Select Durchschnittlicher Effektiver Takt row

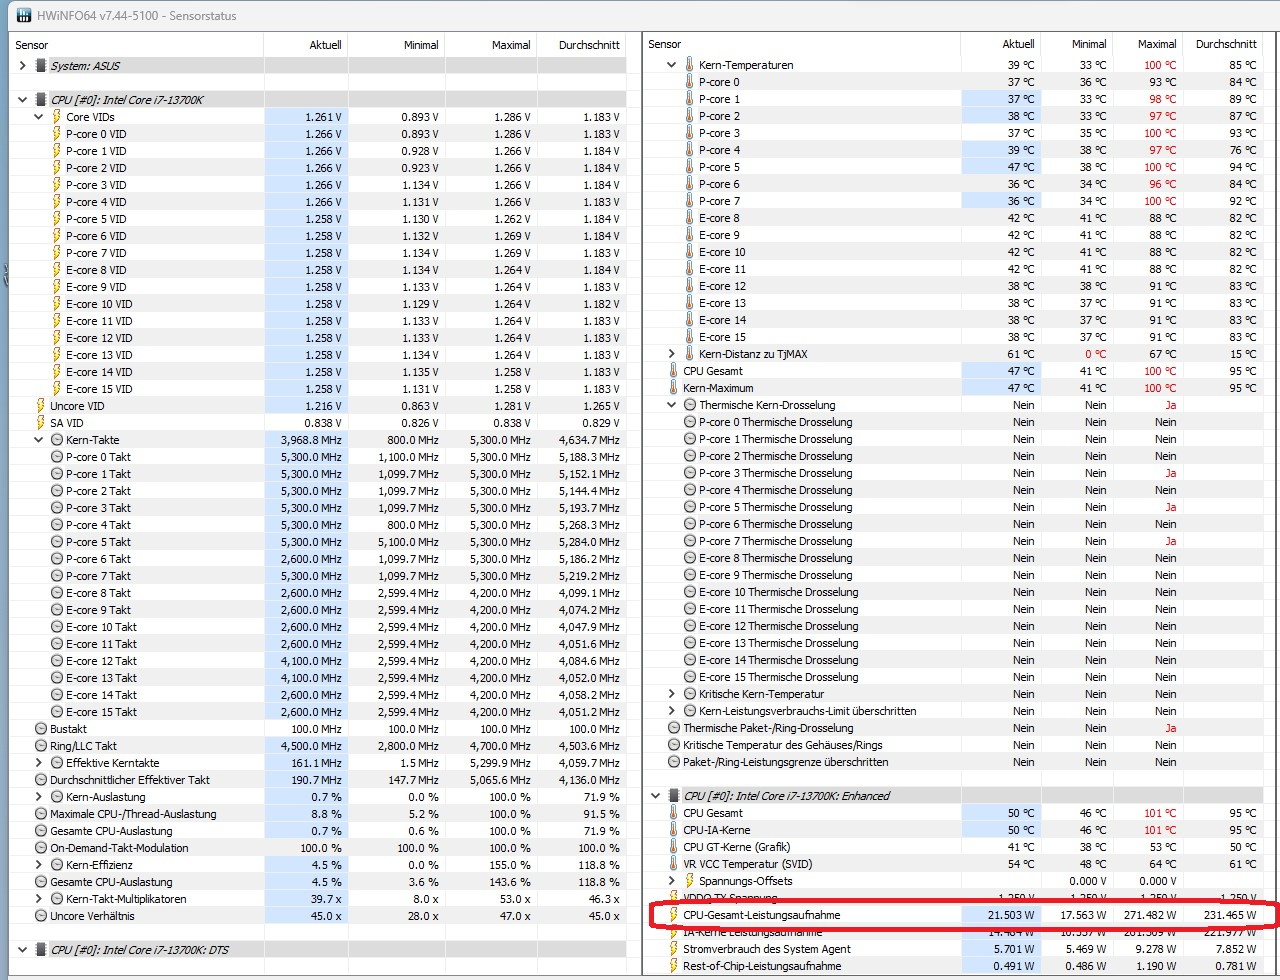coord(318,780)
